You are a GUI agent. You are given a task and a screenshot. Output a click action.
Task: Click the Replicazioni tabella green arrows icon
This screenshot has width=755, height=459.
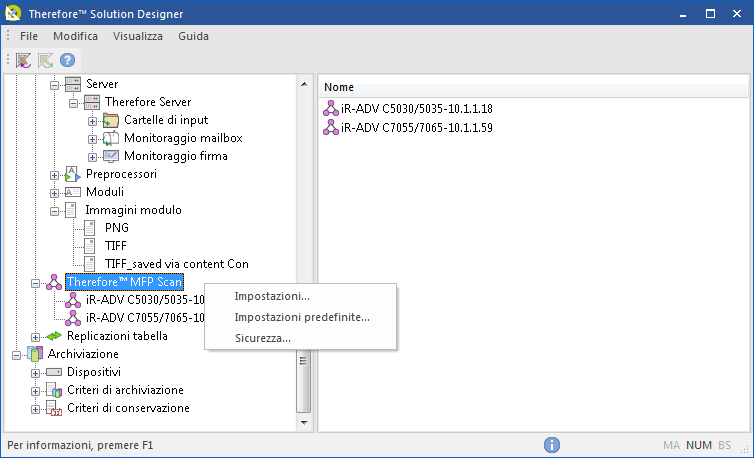click(54, 336)
